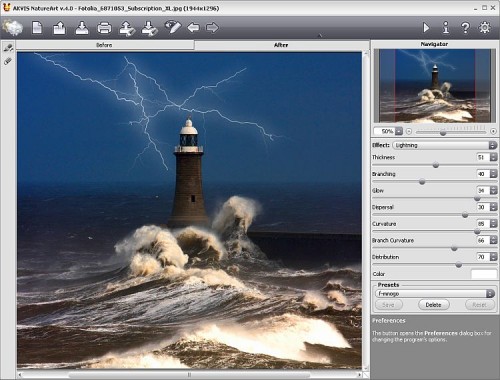Click the Save preset button
500x380 pixels.
pyautogui.click(x=388, y=305)
